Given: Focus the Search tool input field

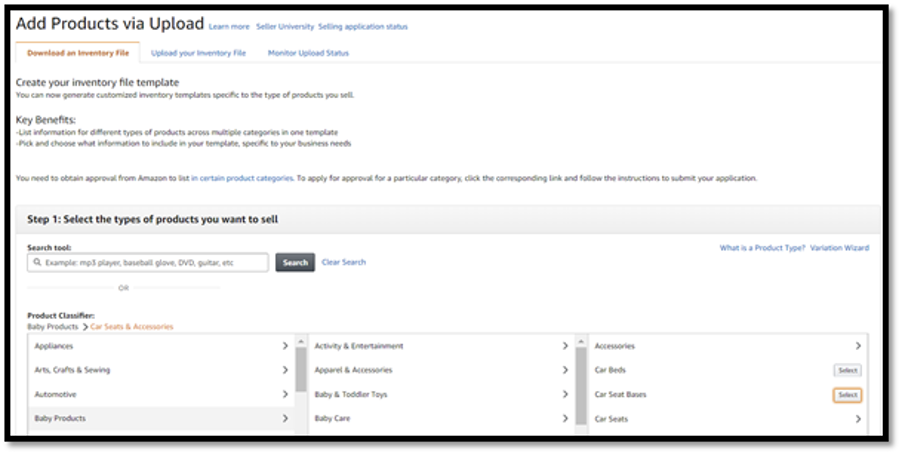Looking at the screenshot, I should 148,263.
